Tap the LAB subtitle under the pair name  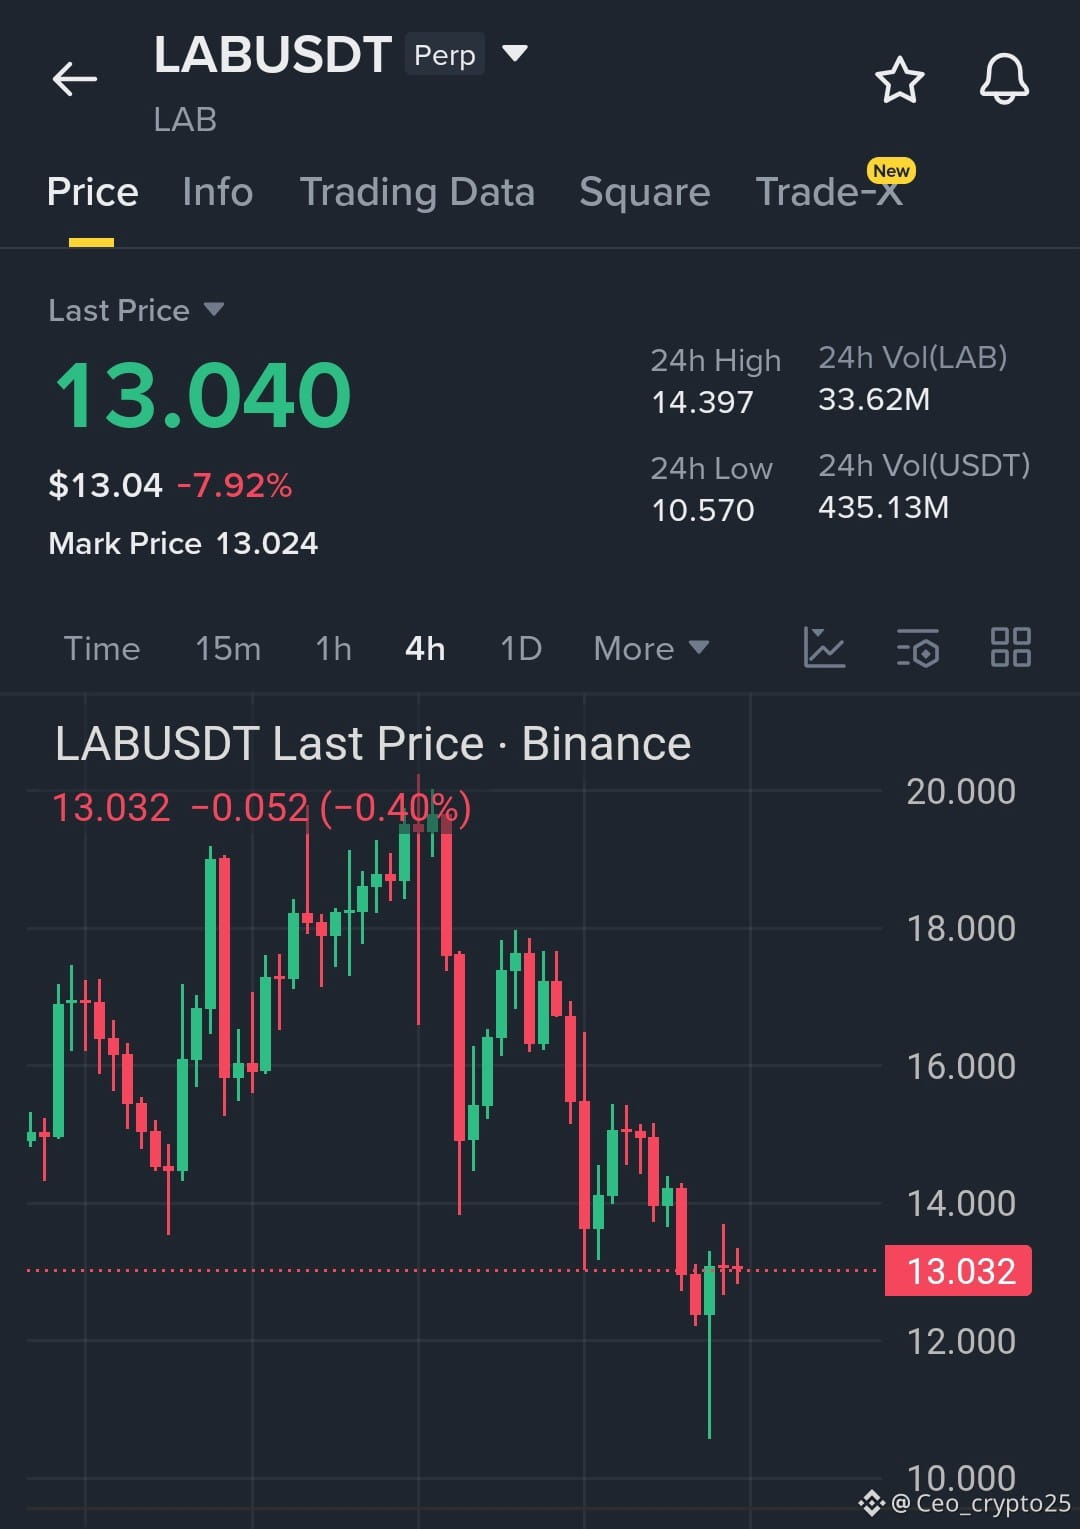click(185, 120)
